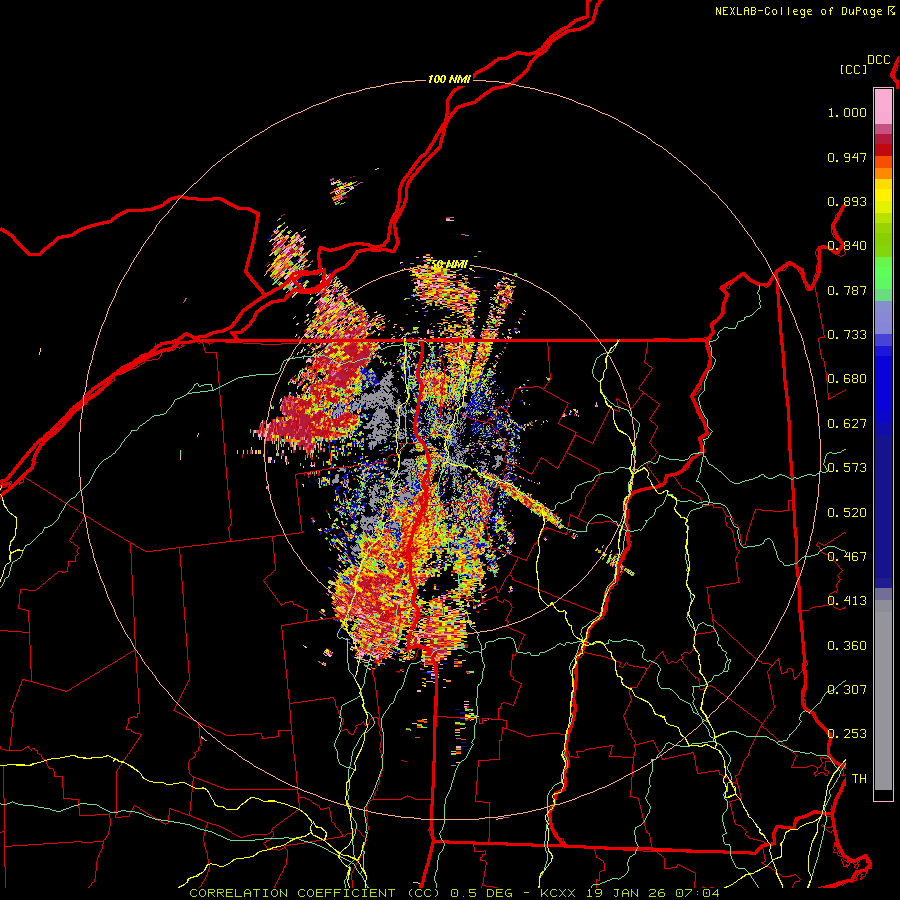Click the 19 JAN 26 date text
The image size is (900, 900).
pyautogui.click(x=627, y=893)
